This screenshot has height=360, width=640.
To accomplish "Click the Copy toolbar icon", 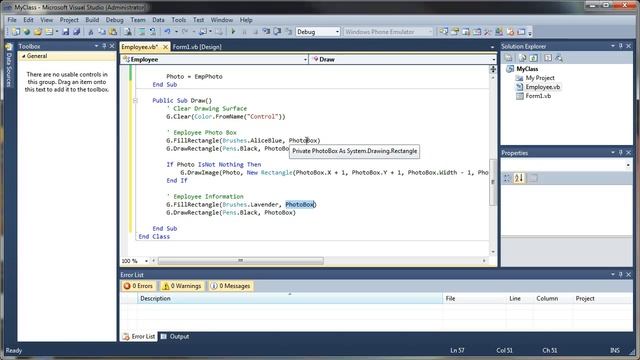I will [102, 32].
